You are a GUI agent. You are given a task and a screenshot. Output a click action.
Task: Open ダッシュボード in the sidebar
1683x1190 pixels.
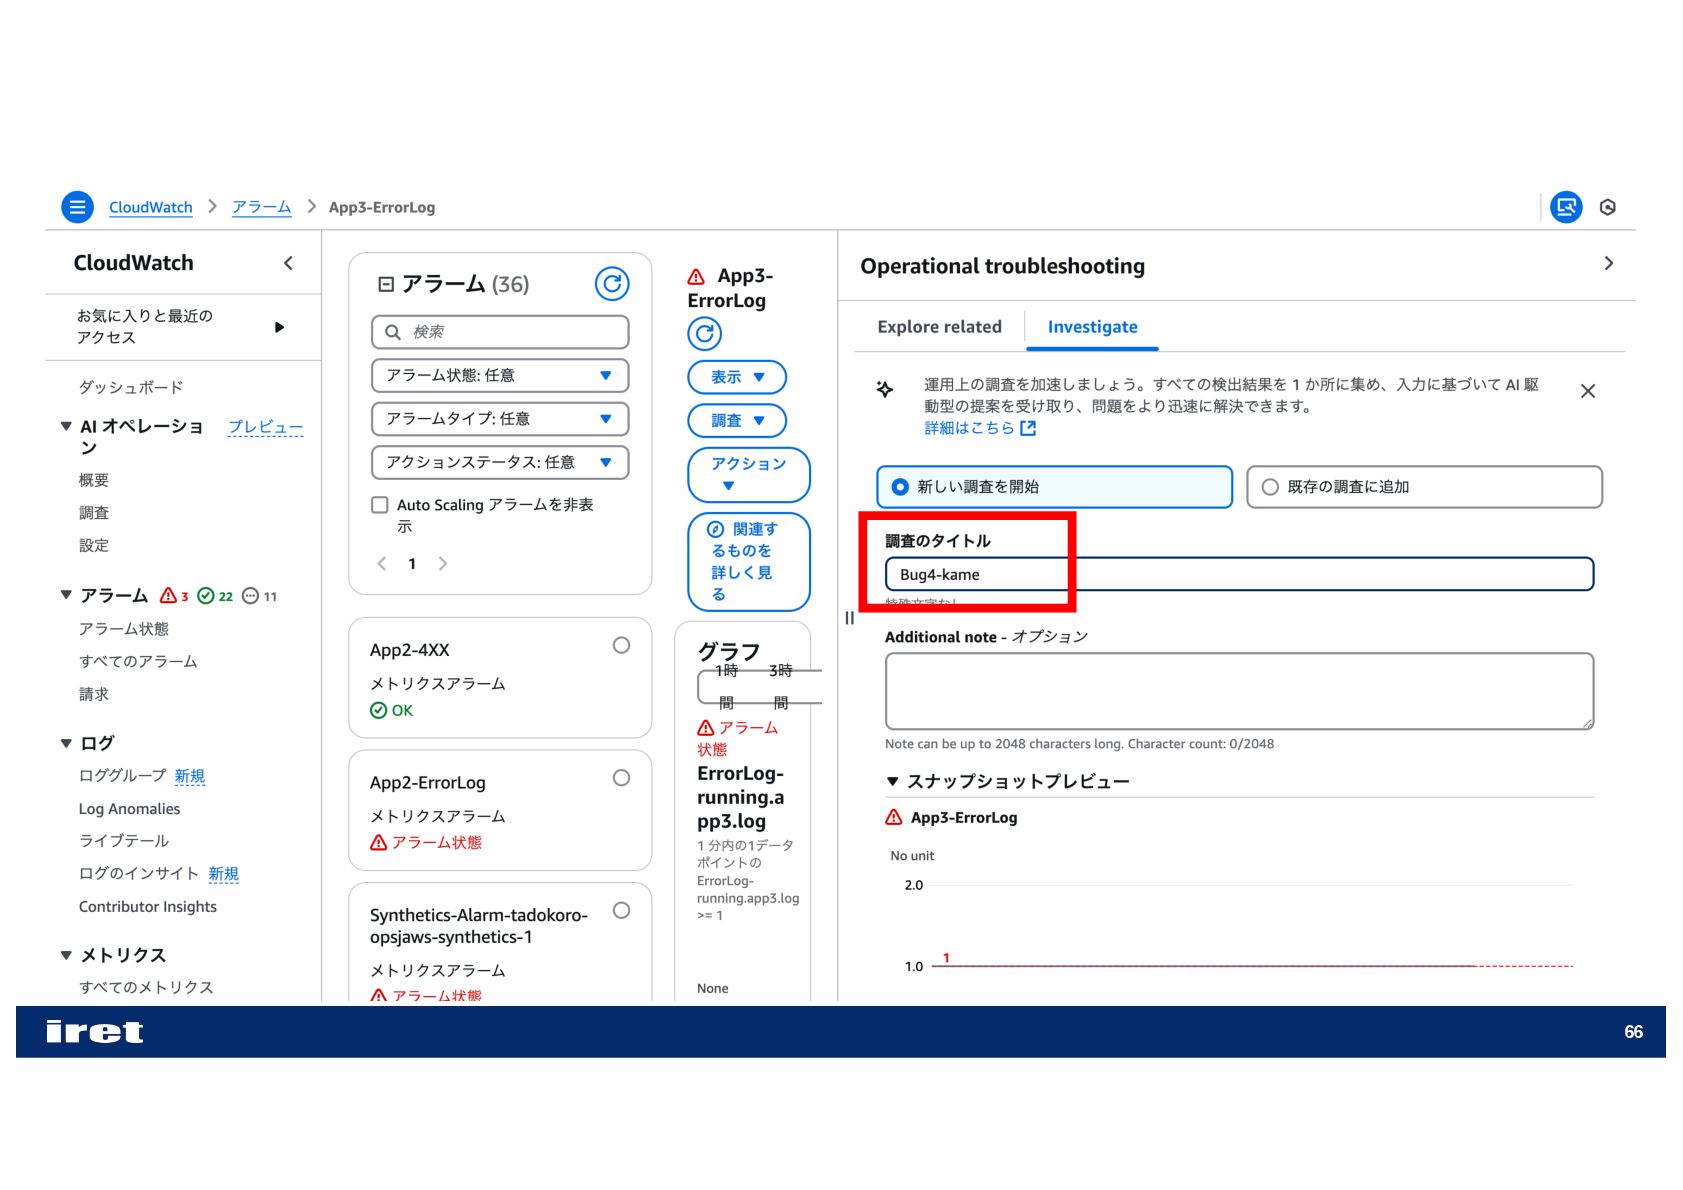131,387
